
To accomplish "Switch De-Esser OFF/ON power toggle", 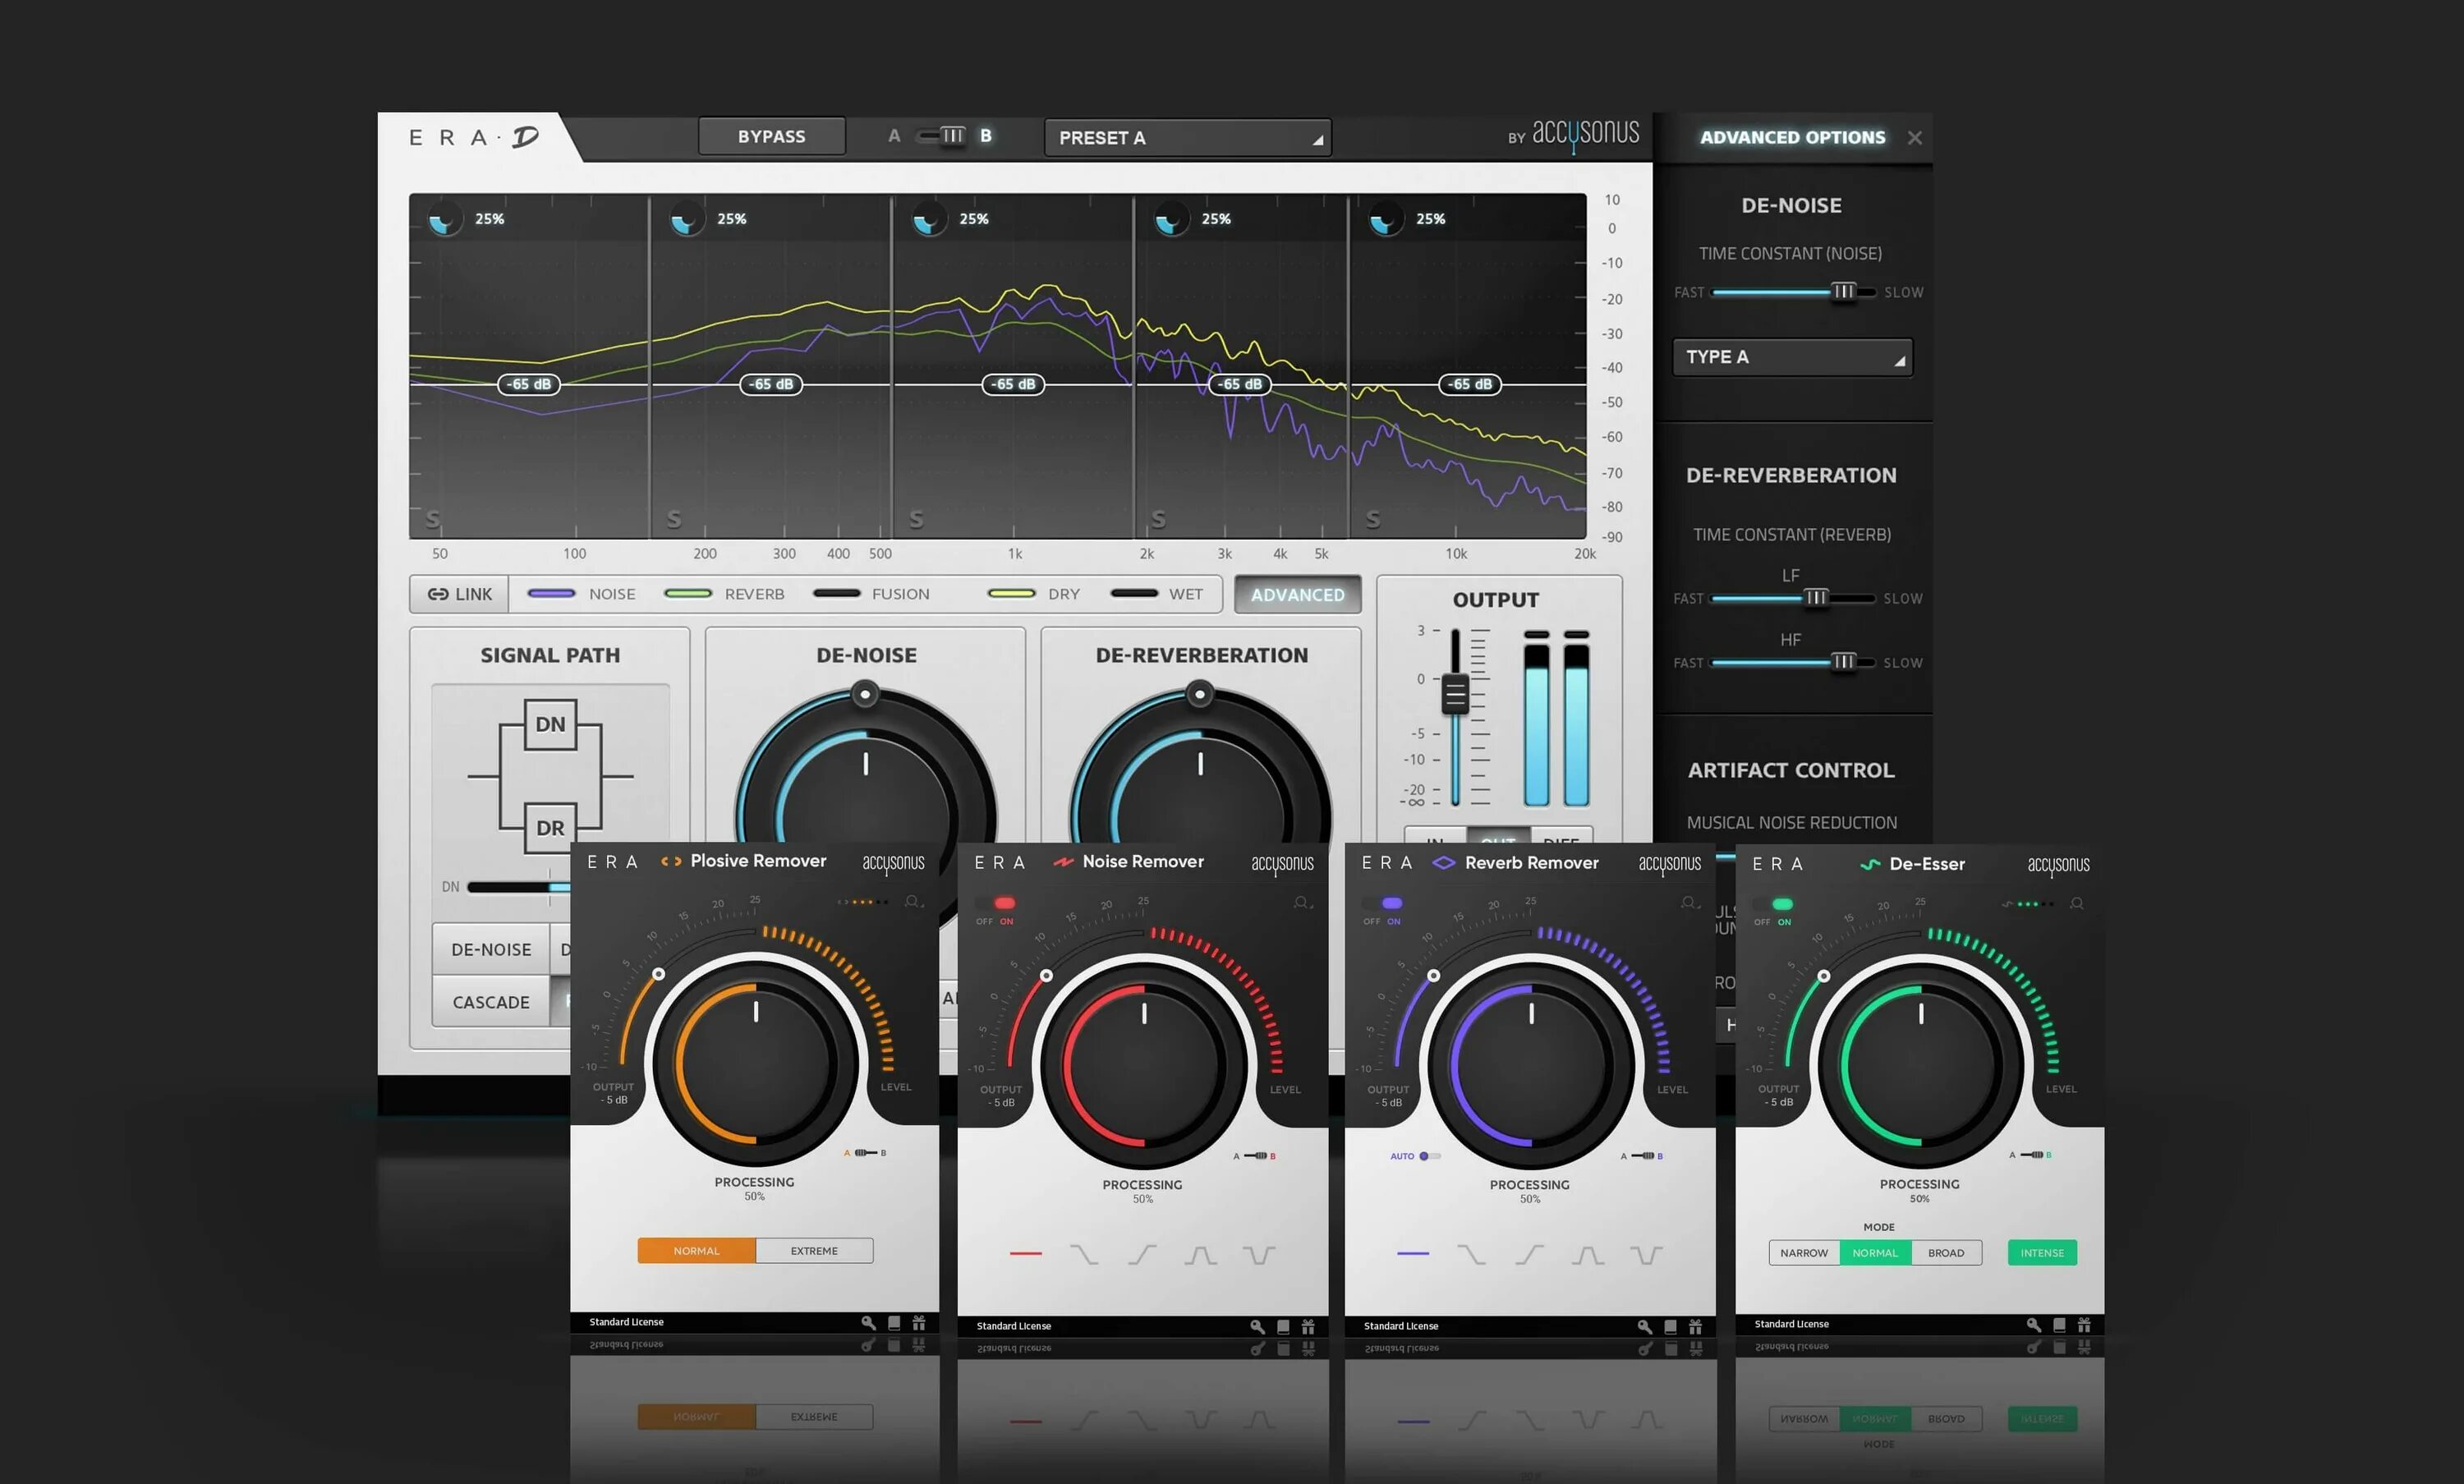I will [1773, 904].
